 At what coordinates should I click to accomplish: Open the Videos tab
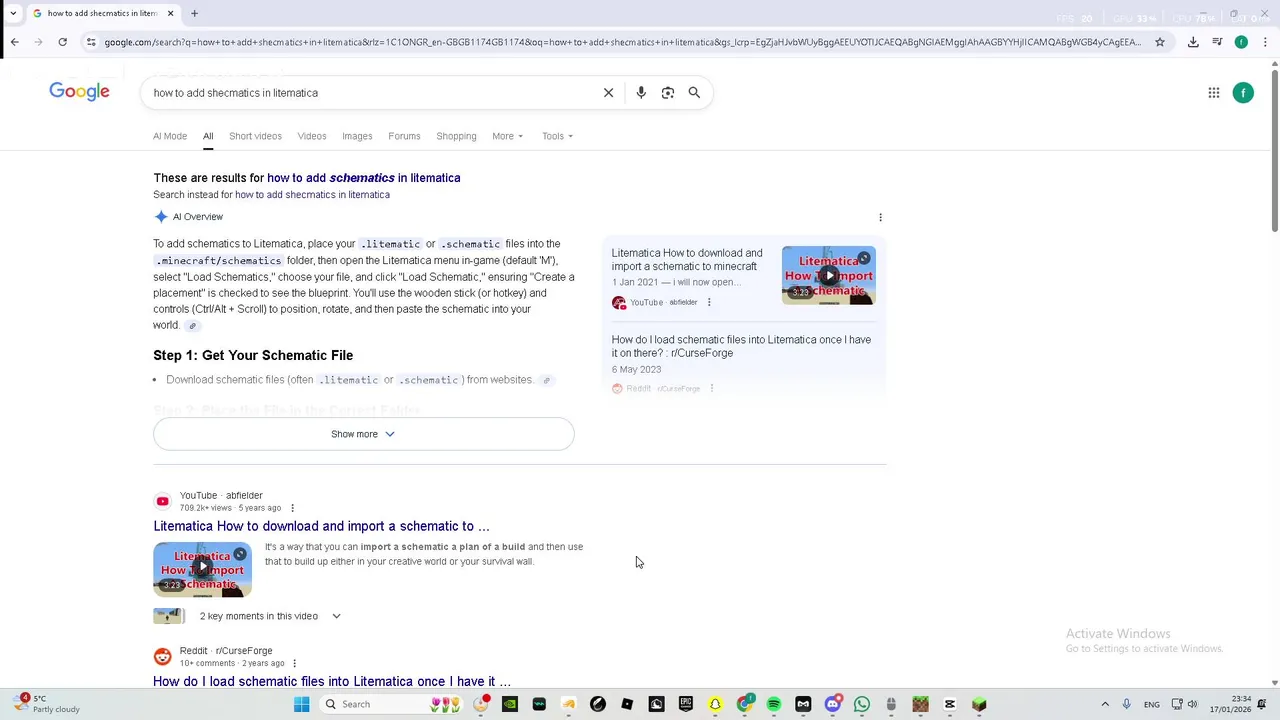point(312,136)
